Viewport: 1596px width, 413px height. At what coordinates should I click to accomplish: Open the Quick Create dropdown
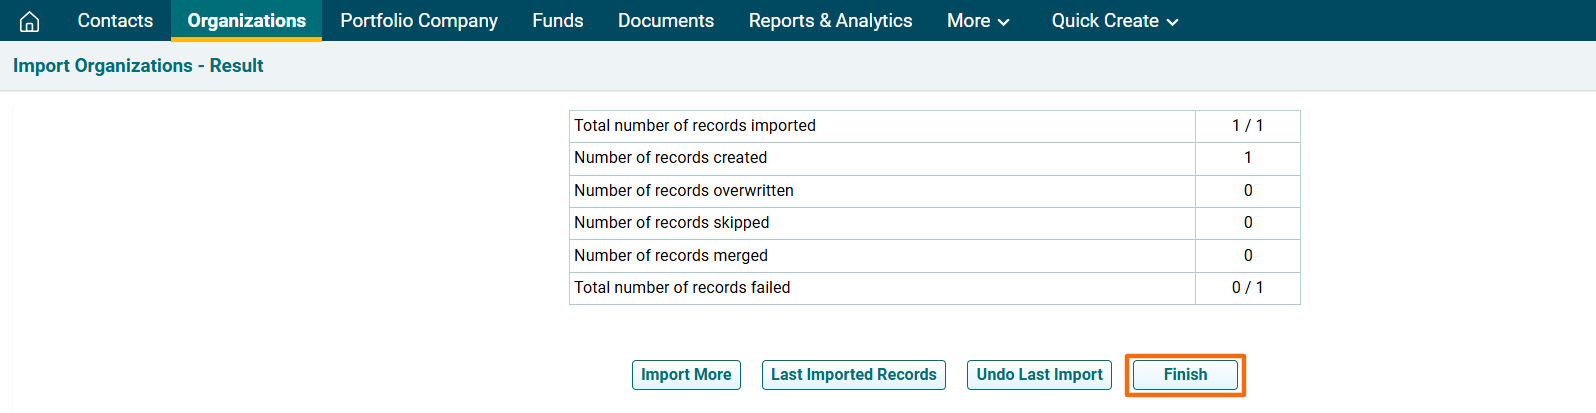[x=1114, y=21]
